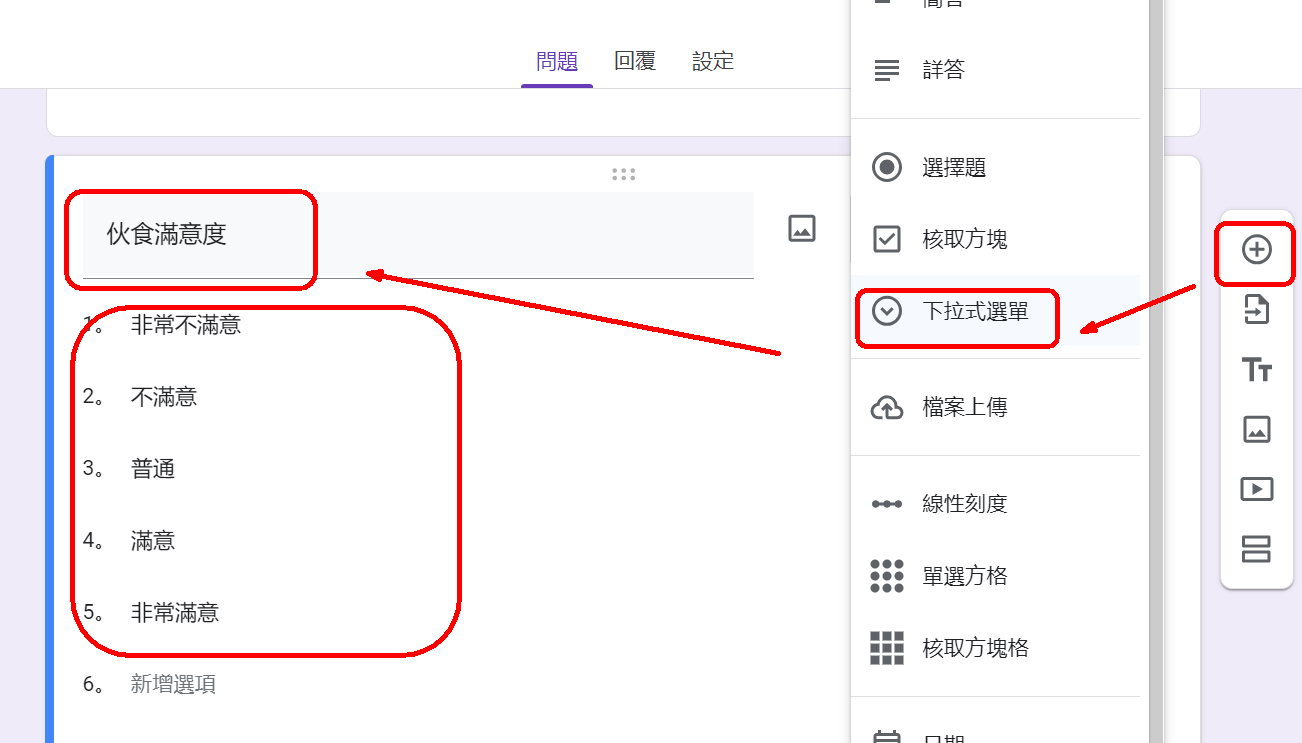Select 單選方格 question type

[964, 576]
